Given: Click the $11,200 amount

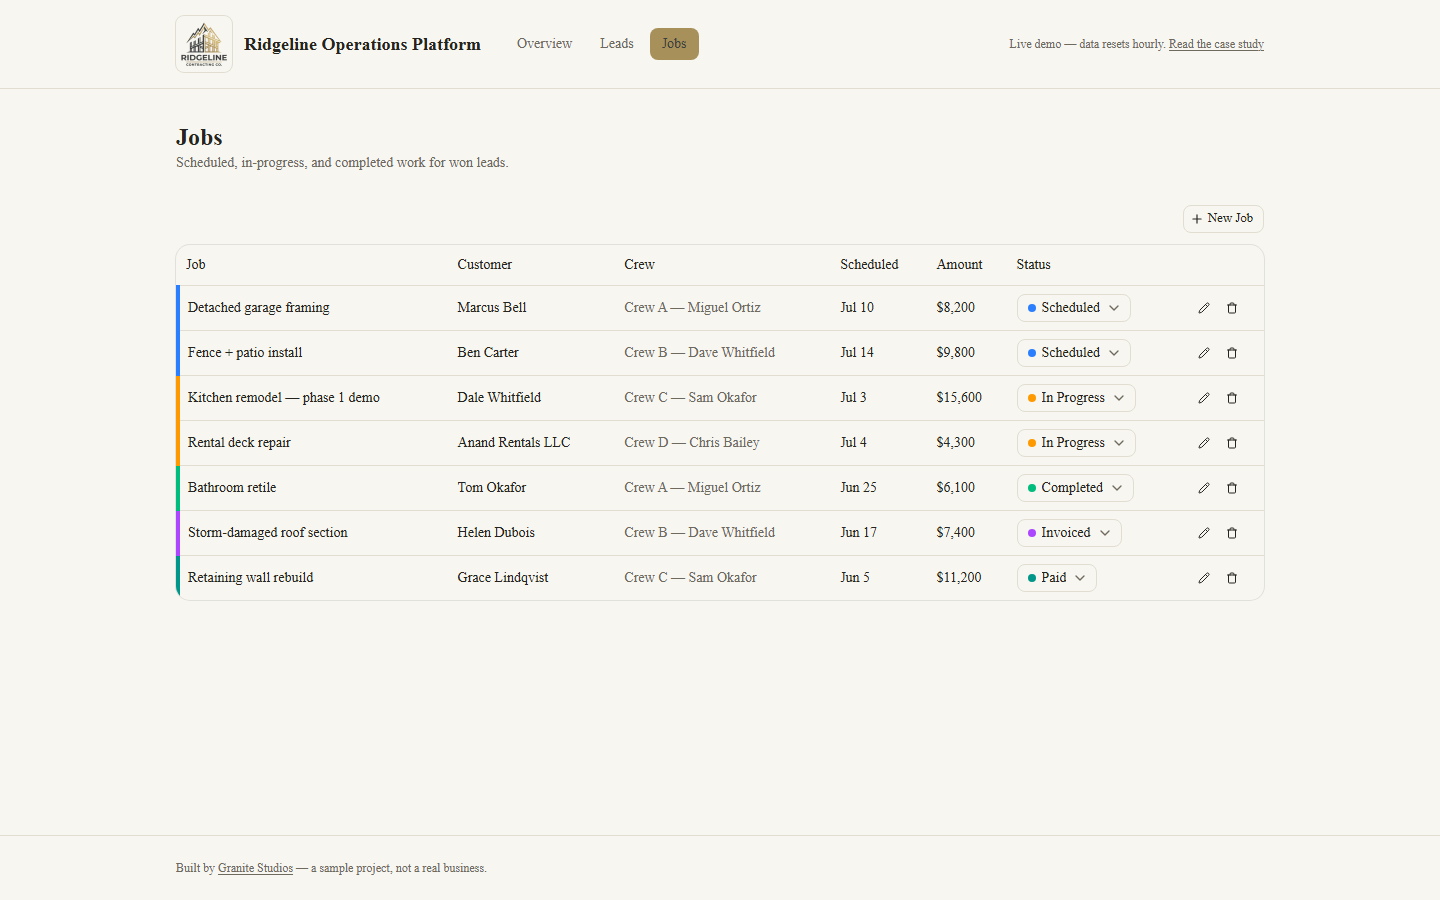Looking at the screenshot, I should tap(959, 578).
